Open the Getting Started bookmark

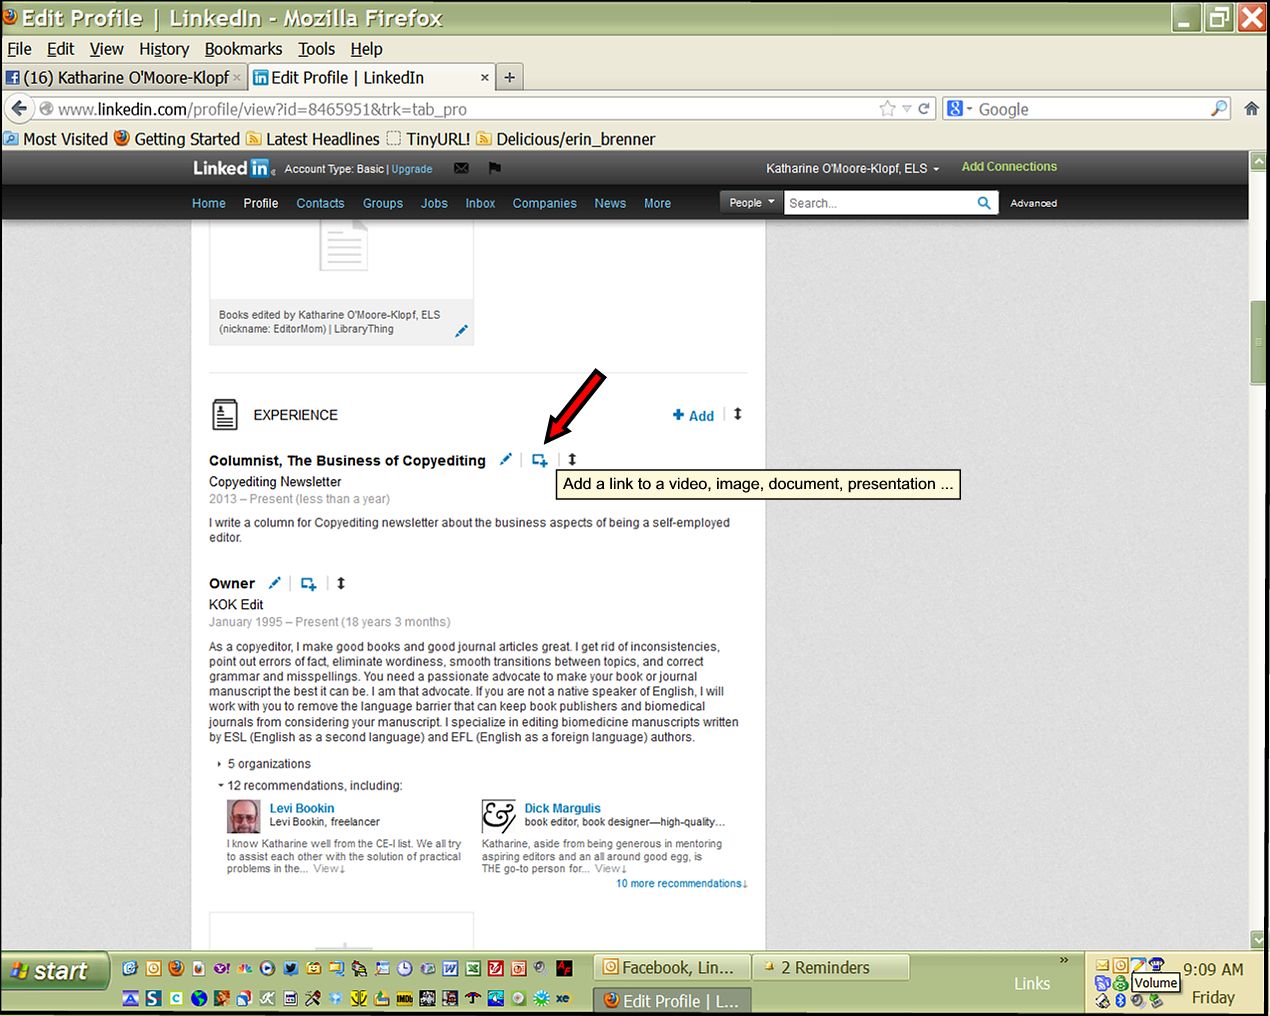pyautogui.click(x=177, y=139)
